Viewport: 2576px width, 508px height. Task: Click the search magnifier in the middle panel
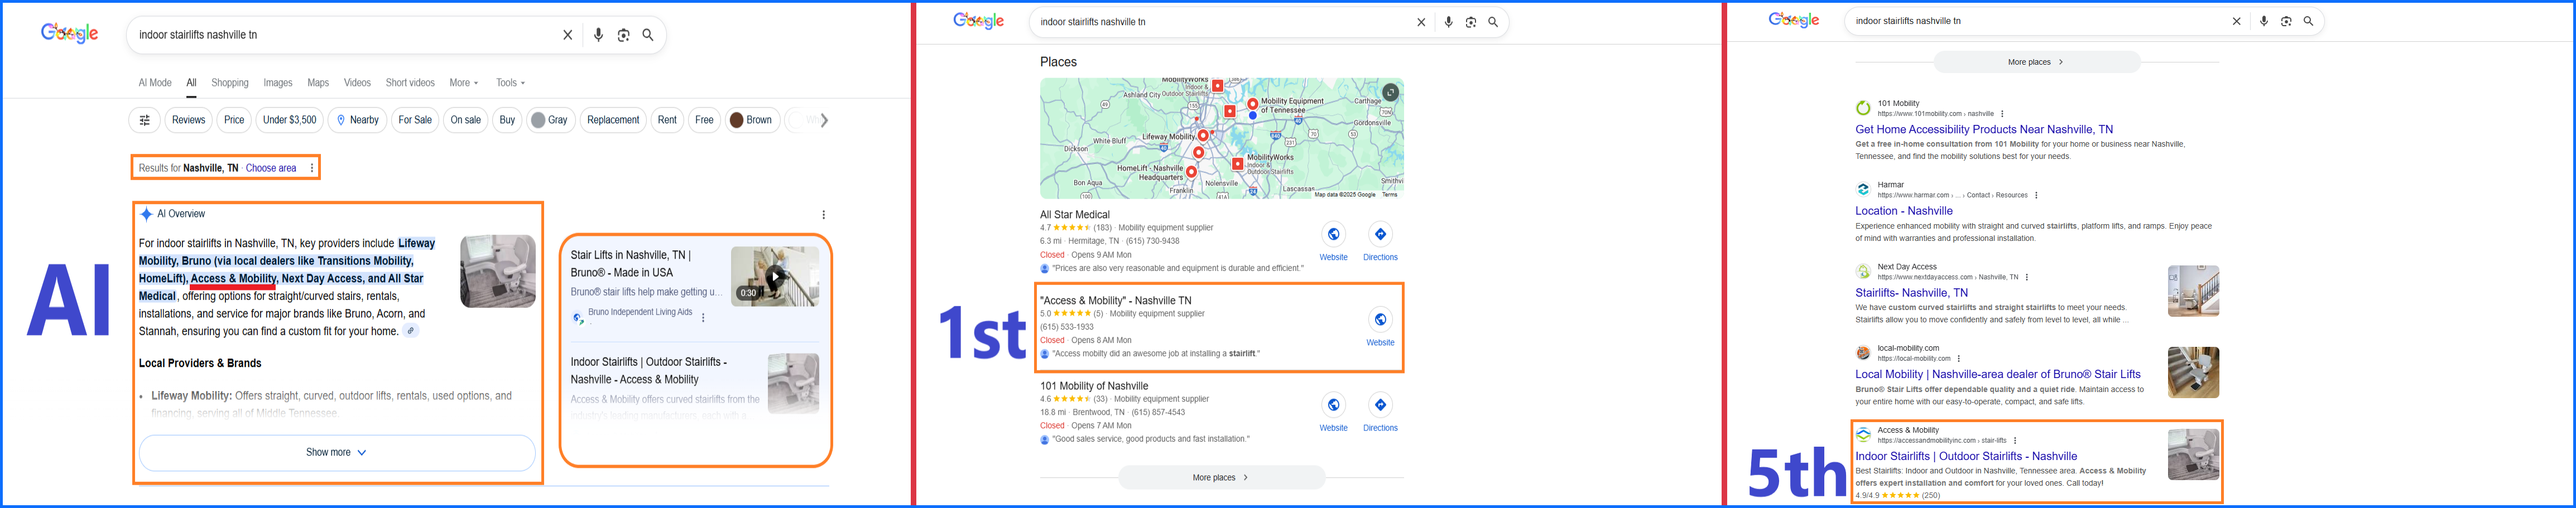(1493, 22)
